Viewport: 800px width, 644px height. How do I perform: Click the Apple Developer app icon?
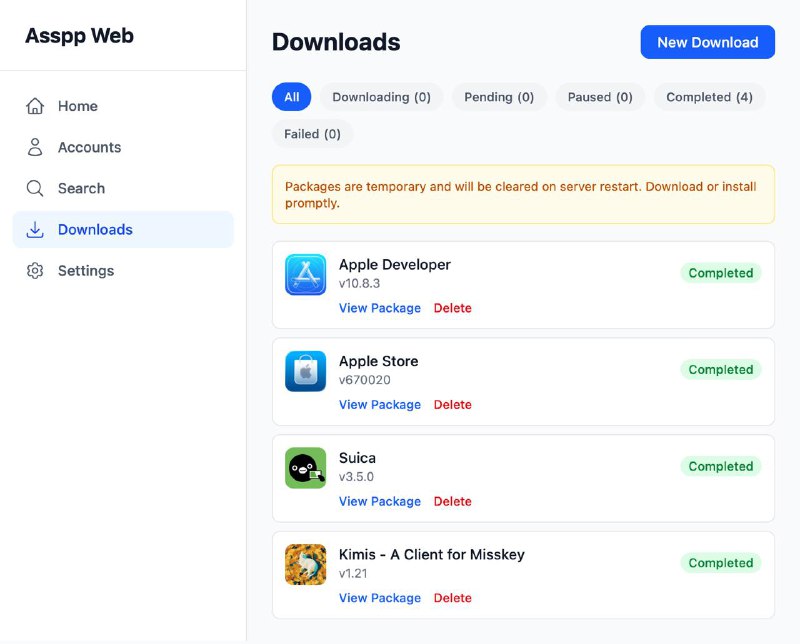pyautogui.click(x=305, y=274)
